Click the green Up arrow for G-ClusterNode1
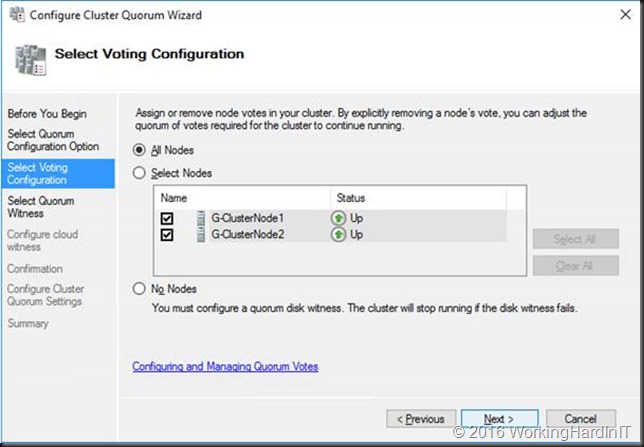 click(x=338, y=218)
